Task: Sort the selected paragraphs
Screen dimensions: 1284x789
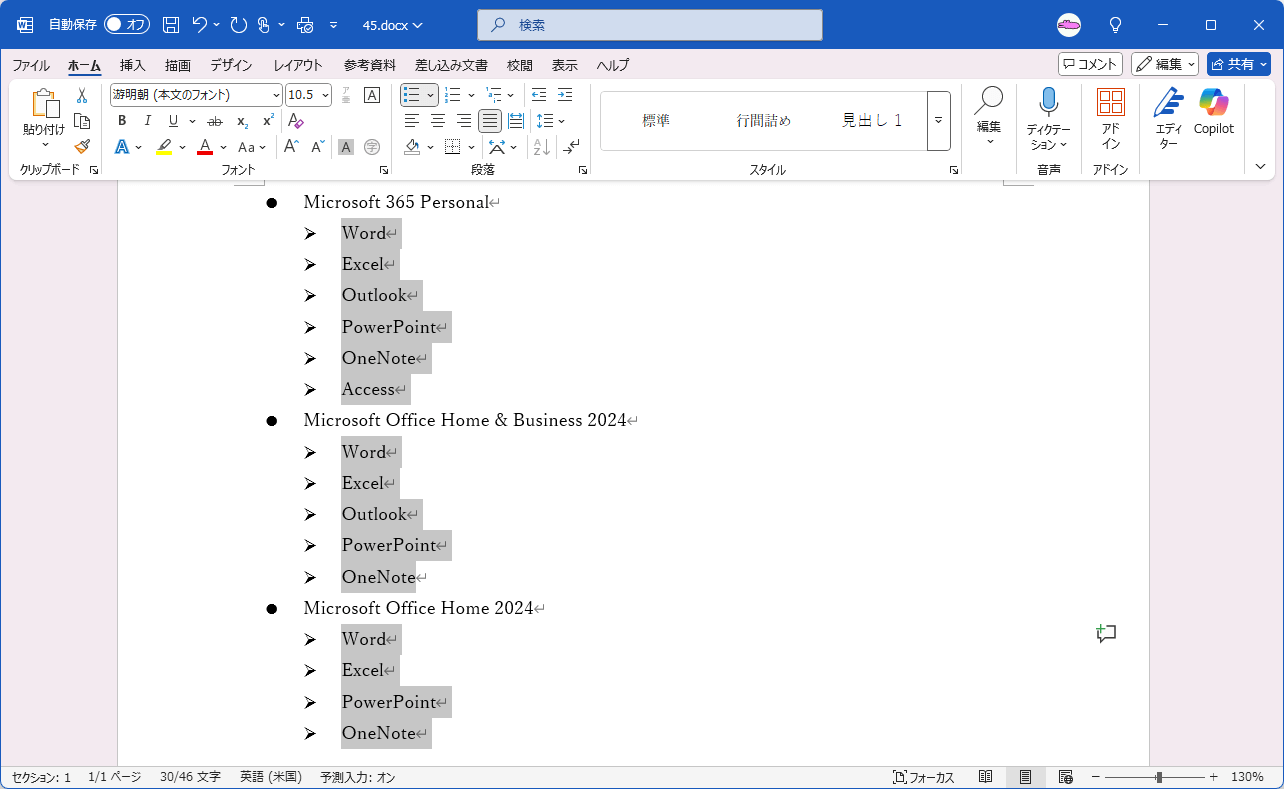Action: 542,147
